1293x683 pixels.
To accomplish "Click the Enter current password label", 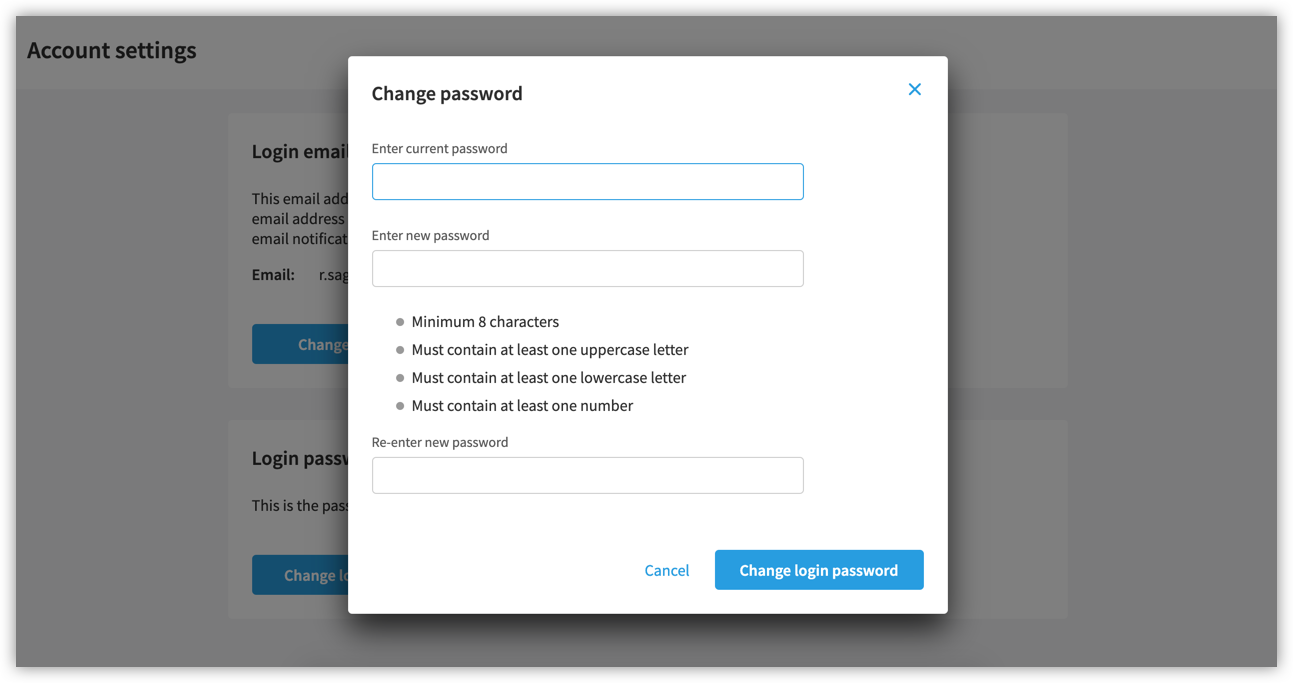I will (x=440, y=148).
